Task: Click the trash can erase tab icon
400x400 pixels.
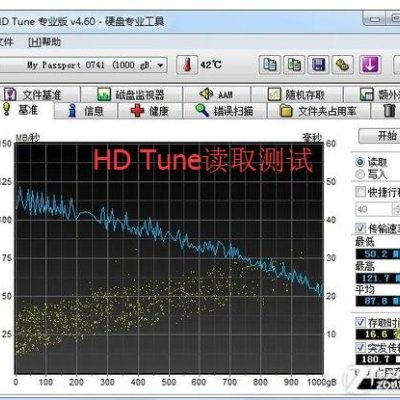Action: (389, 111)
